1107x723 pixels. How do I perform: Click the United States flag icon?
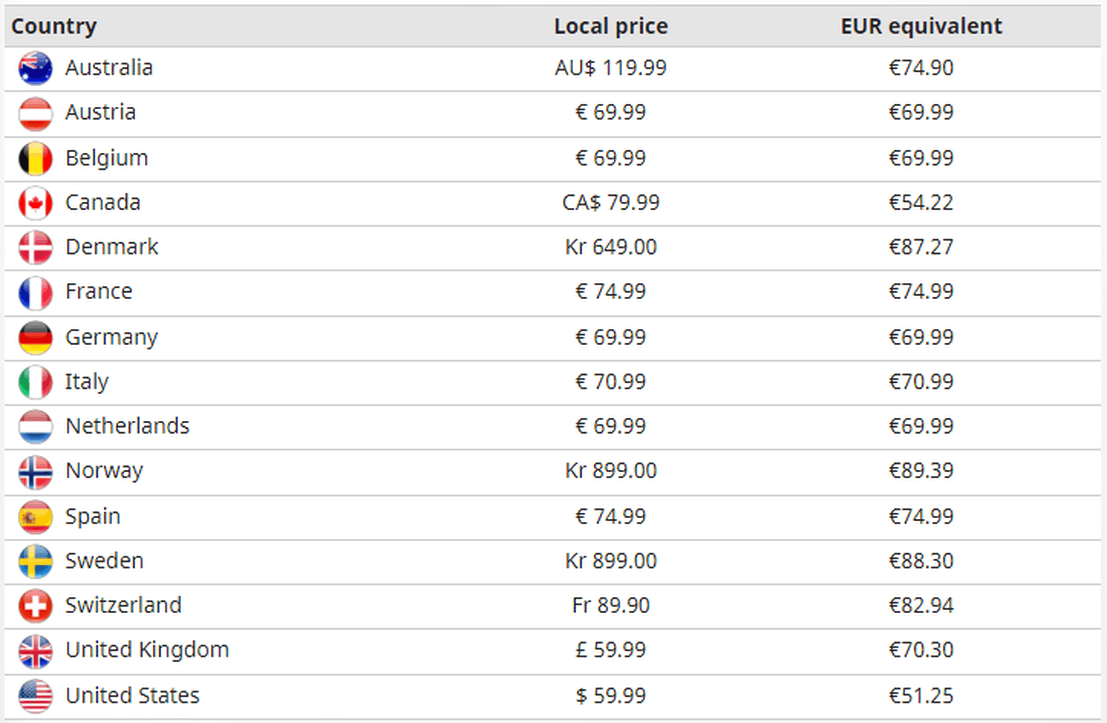(x=35, y=696)
